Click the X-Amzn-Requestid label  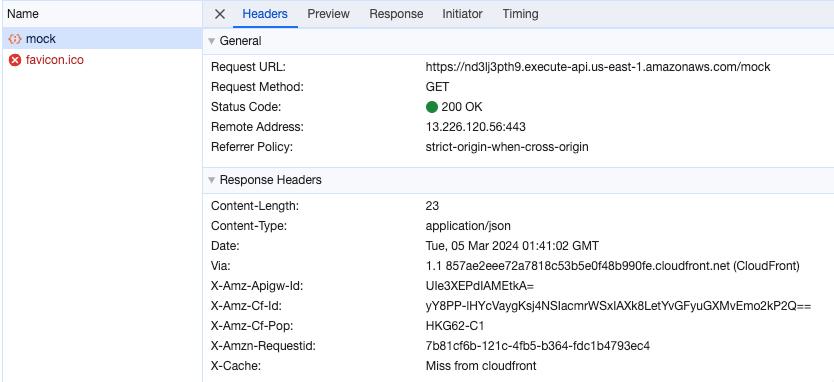pos(263,346)
